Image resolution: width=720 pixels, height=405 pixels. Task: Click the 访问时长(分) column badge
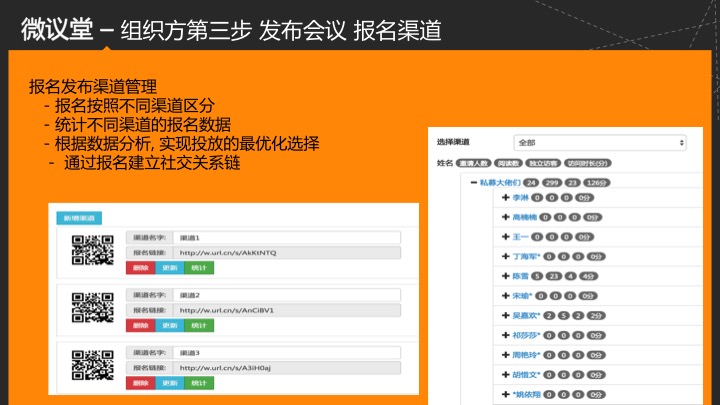click(587, 162)
